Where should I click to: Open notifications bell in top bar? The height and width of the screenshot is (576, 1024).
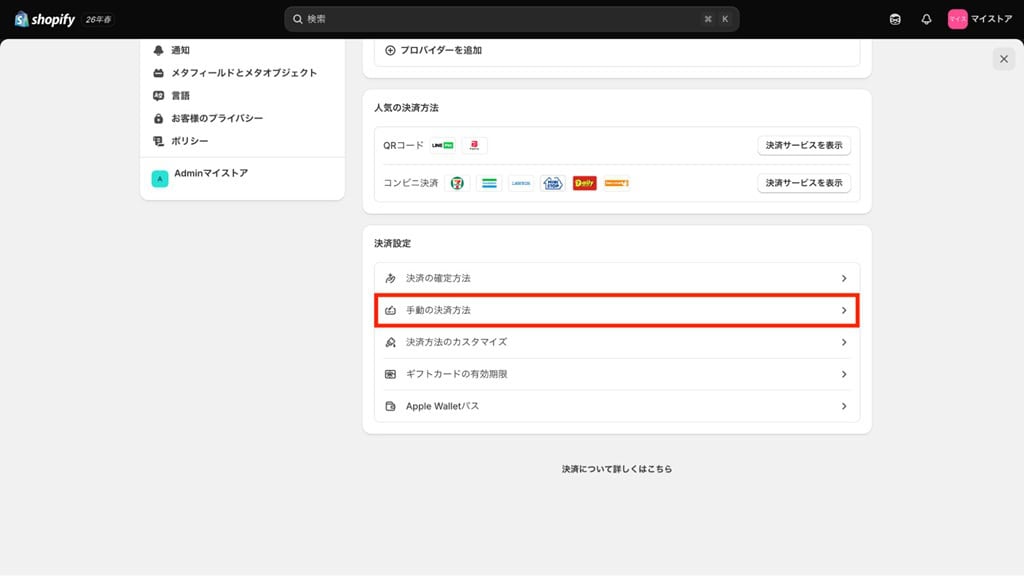point(926,19)
